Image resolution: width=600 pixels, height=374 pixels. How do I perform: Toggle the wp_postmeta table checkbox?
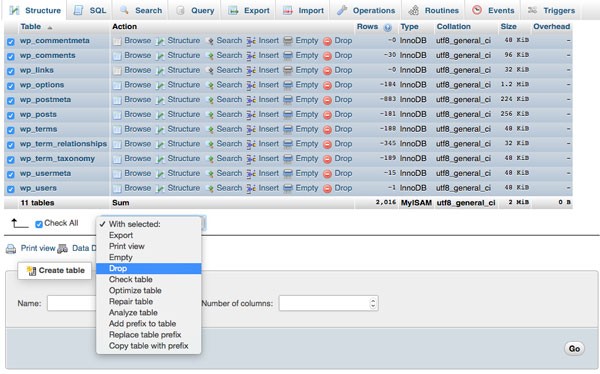click(x=11, y=101)
